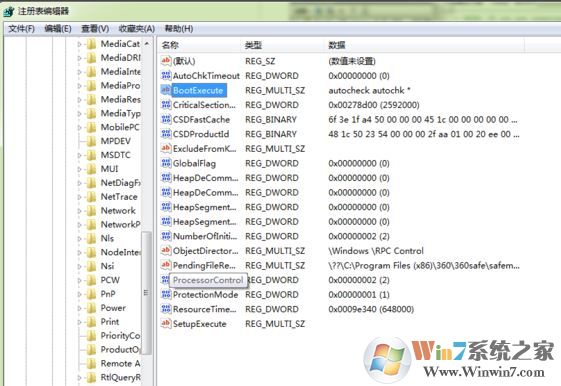Click the MPDEV folder icon

point(92,141)
